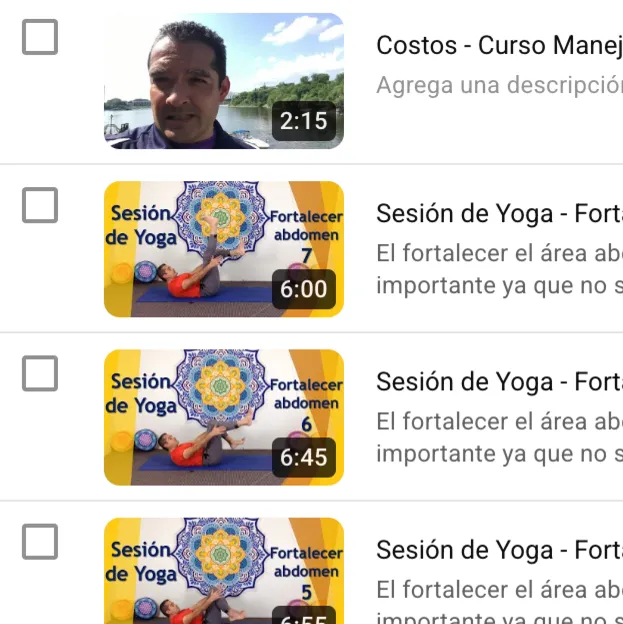Mark checkbox next to Fortalecer abdomen 5 video
623x624 pixels.
pos(40,542)
